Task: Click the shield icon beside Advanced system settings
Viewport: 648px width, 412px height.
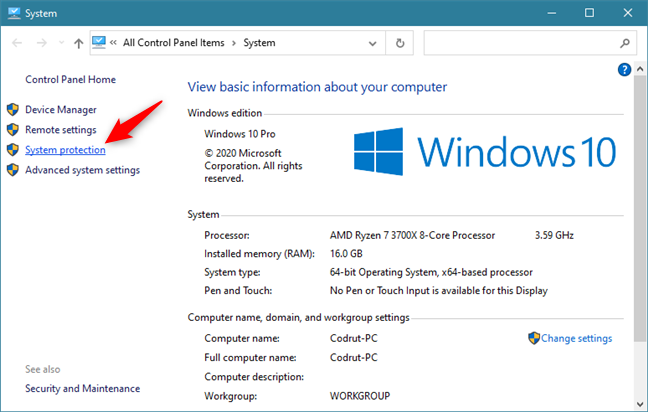Action: tap(12, 170)
